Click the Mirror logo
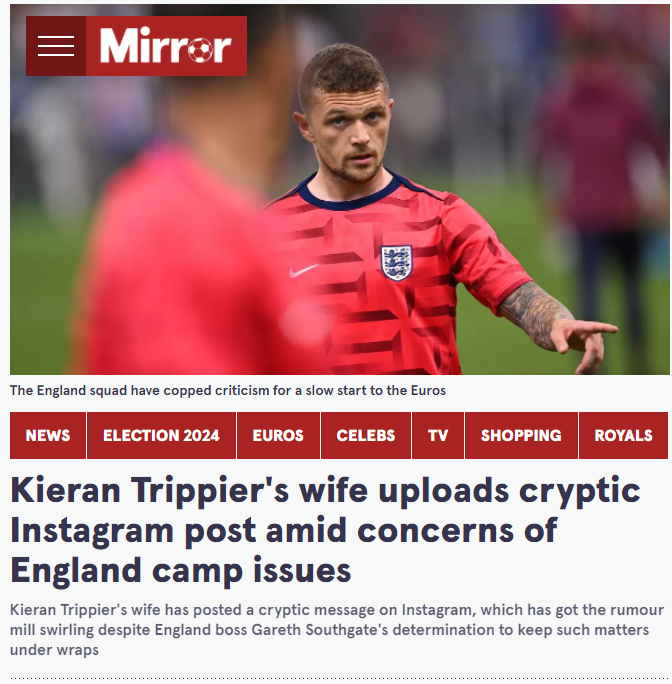 coord(166,46)
